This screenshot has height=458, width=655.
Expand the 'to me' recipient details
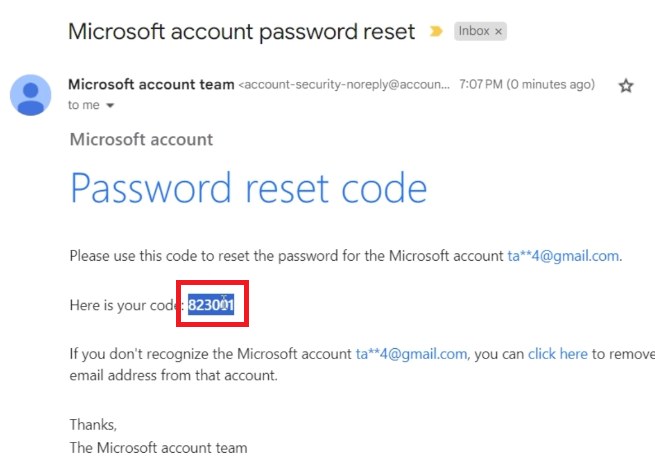click(110, 105)
